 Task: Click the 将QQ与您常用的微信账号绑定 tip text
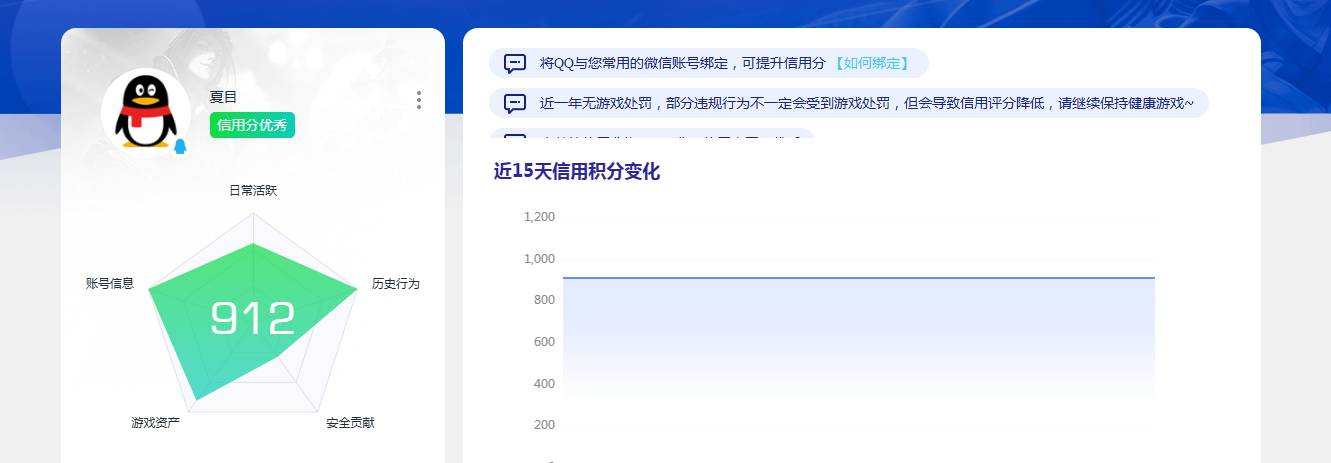(x=682, y=63)
